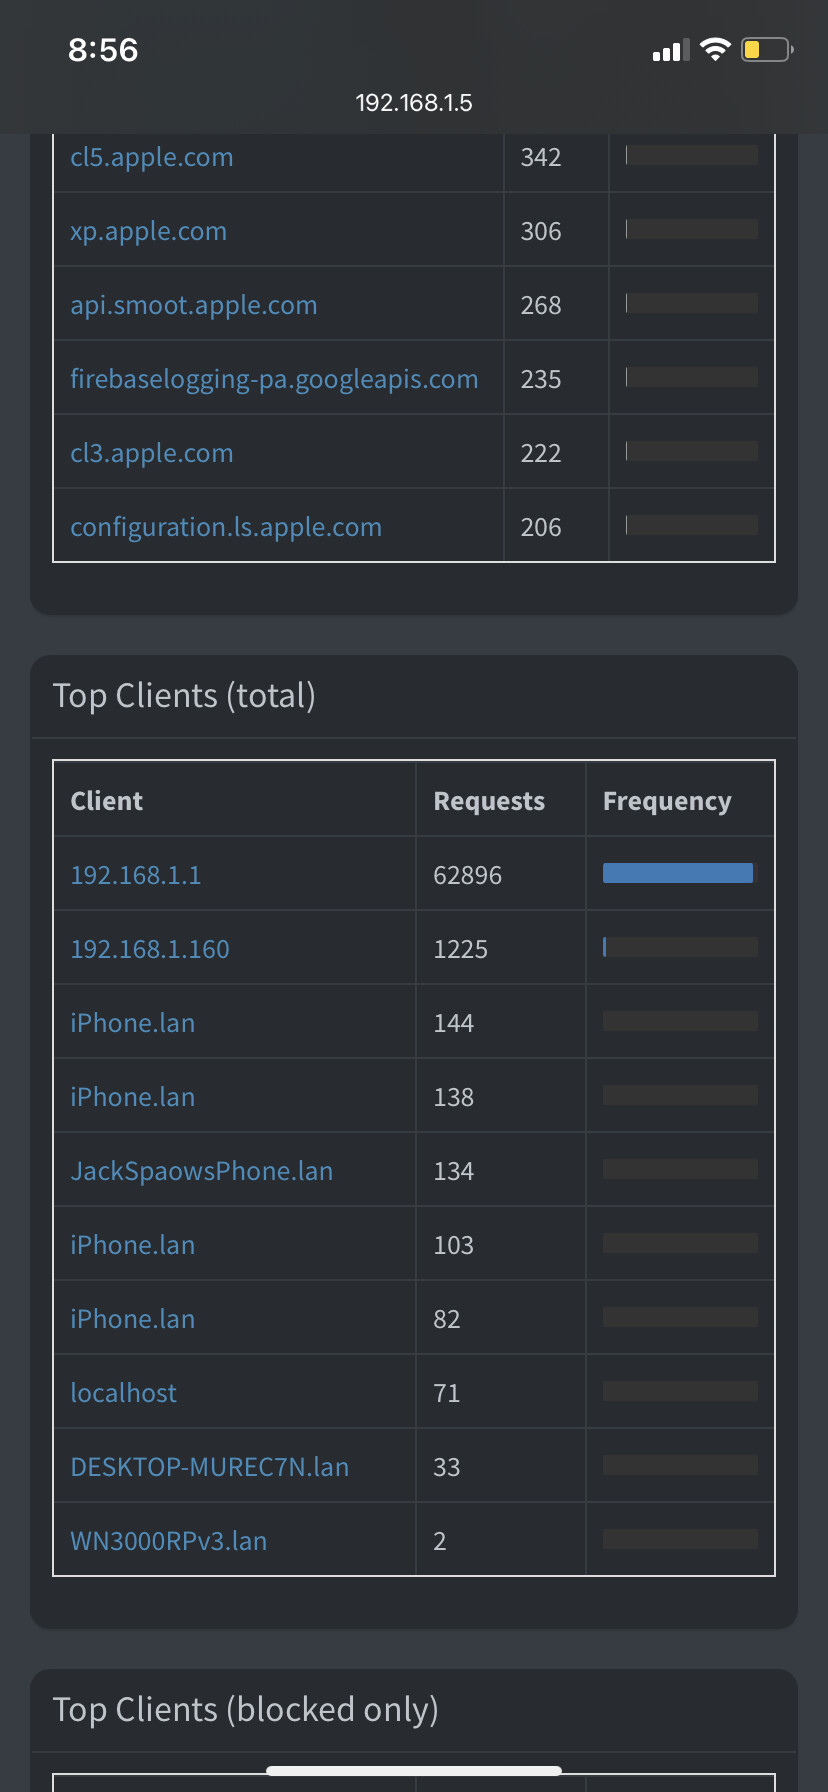Open the JackSpaowsPhone.lan client
This screenshot has height=1792, width=828.
tap(202, 1172)
